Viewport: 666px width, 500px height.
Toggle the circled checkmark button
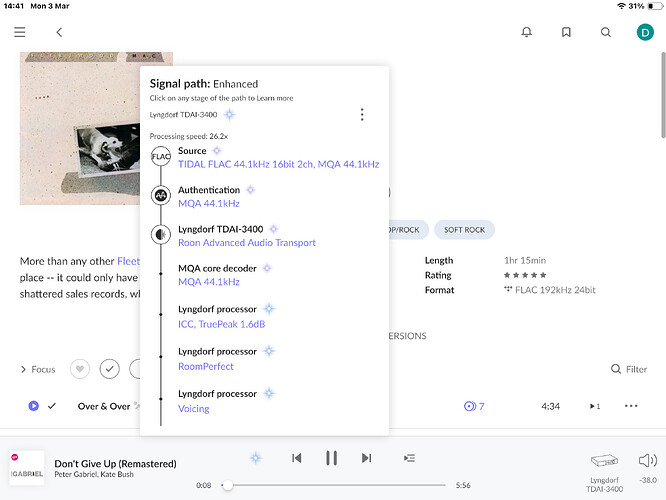click(x=110, y=369)
